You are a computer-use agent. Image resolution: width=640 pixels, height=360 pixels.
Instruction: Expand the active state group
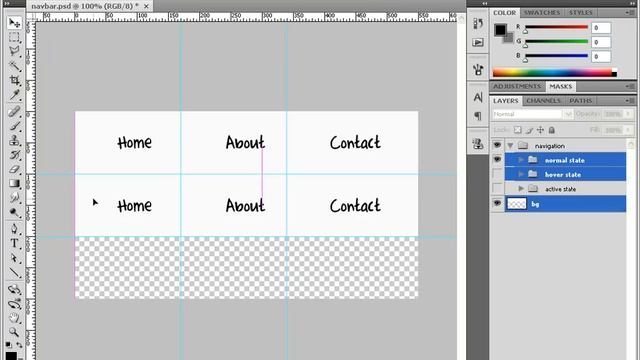tap(521, 189)
